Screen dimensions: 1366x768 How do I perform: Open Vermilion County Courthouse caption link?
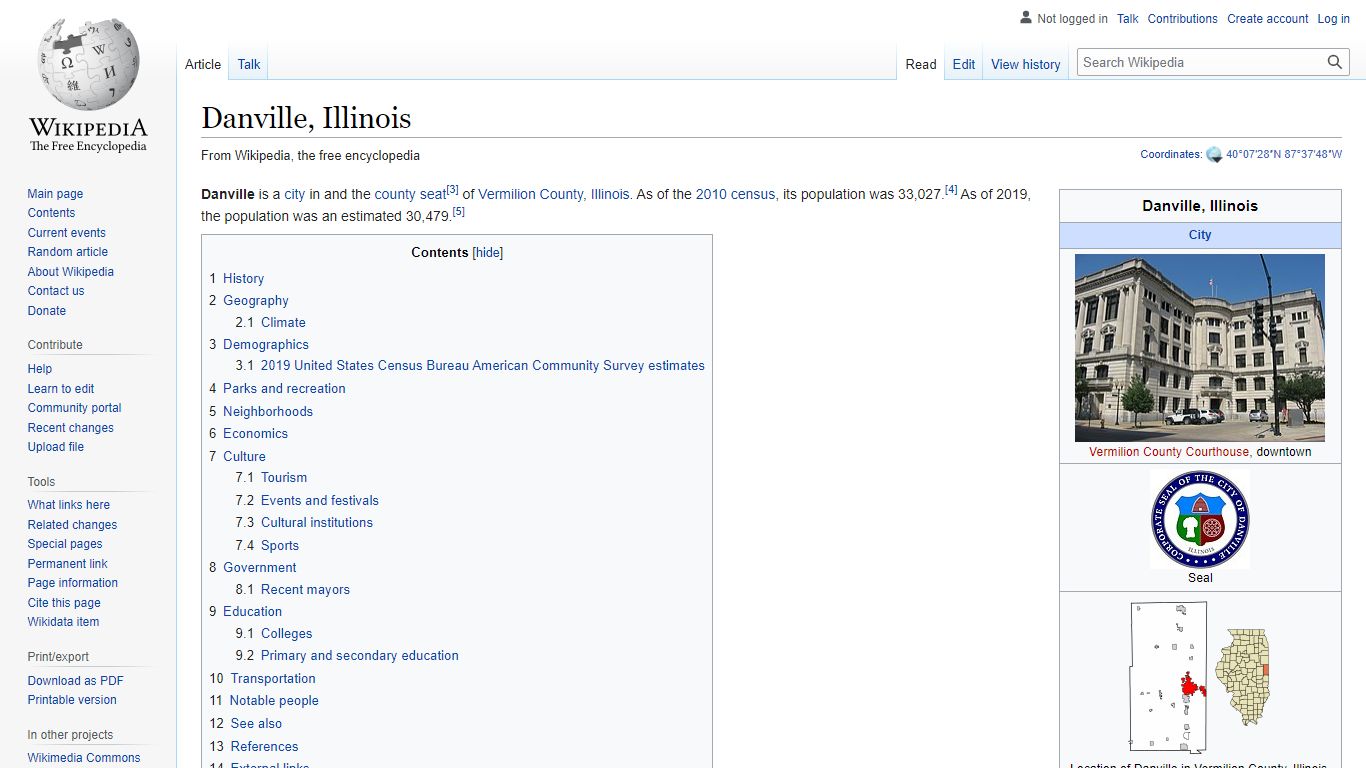[1169, 452]
